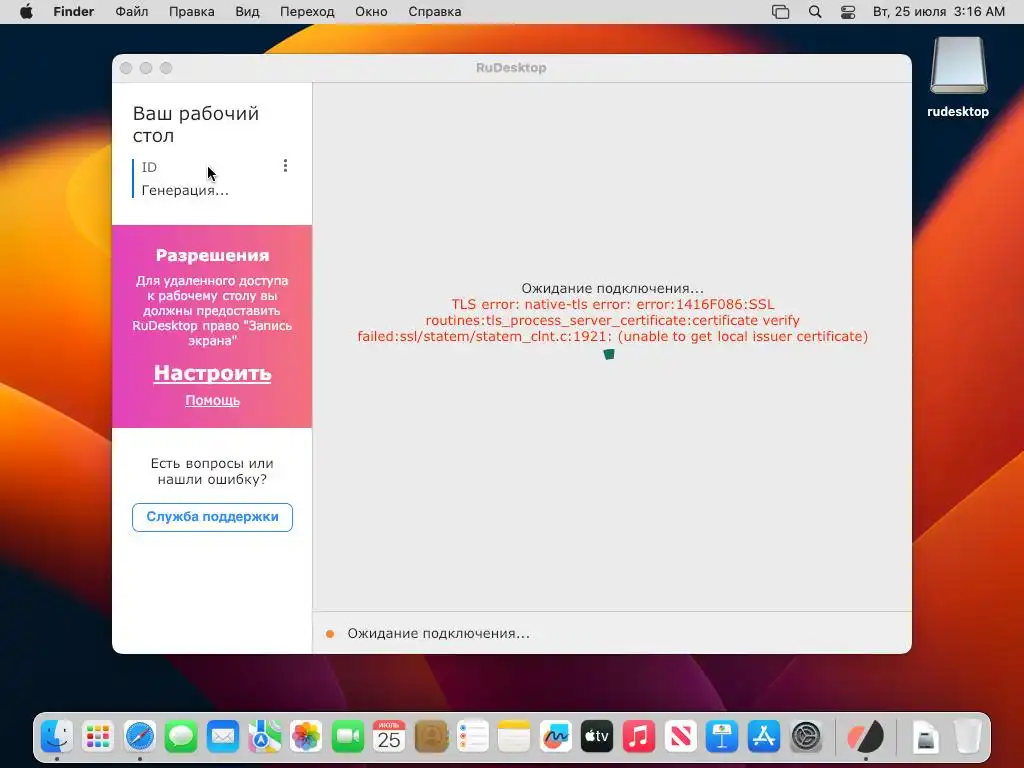Open App Store from the Dock
Viewport: 1024px width, 768px height.
pyautogui.click(x=763, y=737)
